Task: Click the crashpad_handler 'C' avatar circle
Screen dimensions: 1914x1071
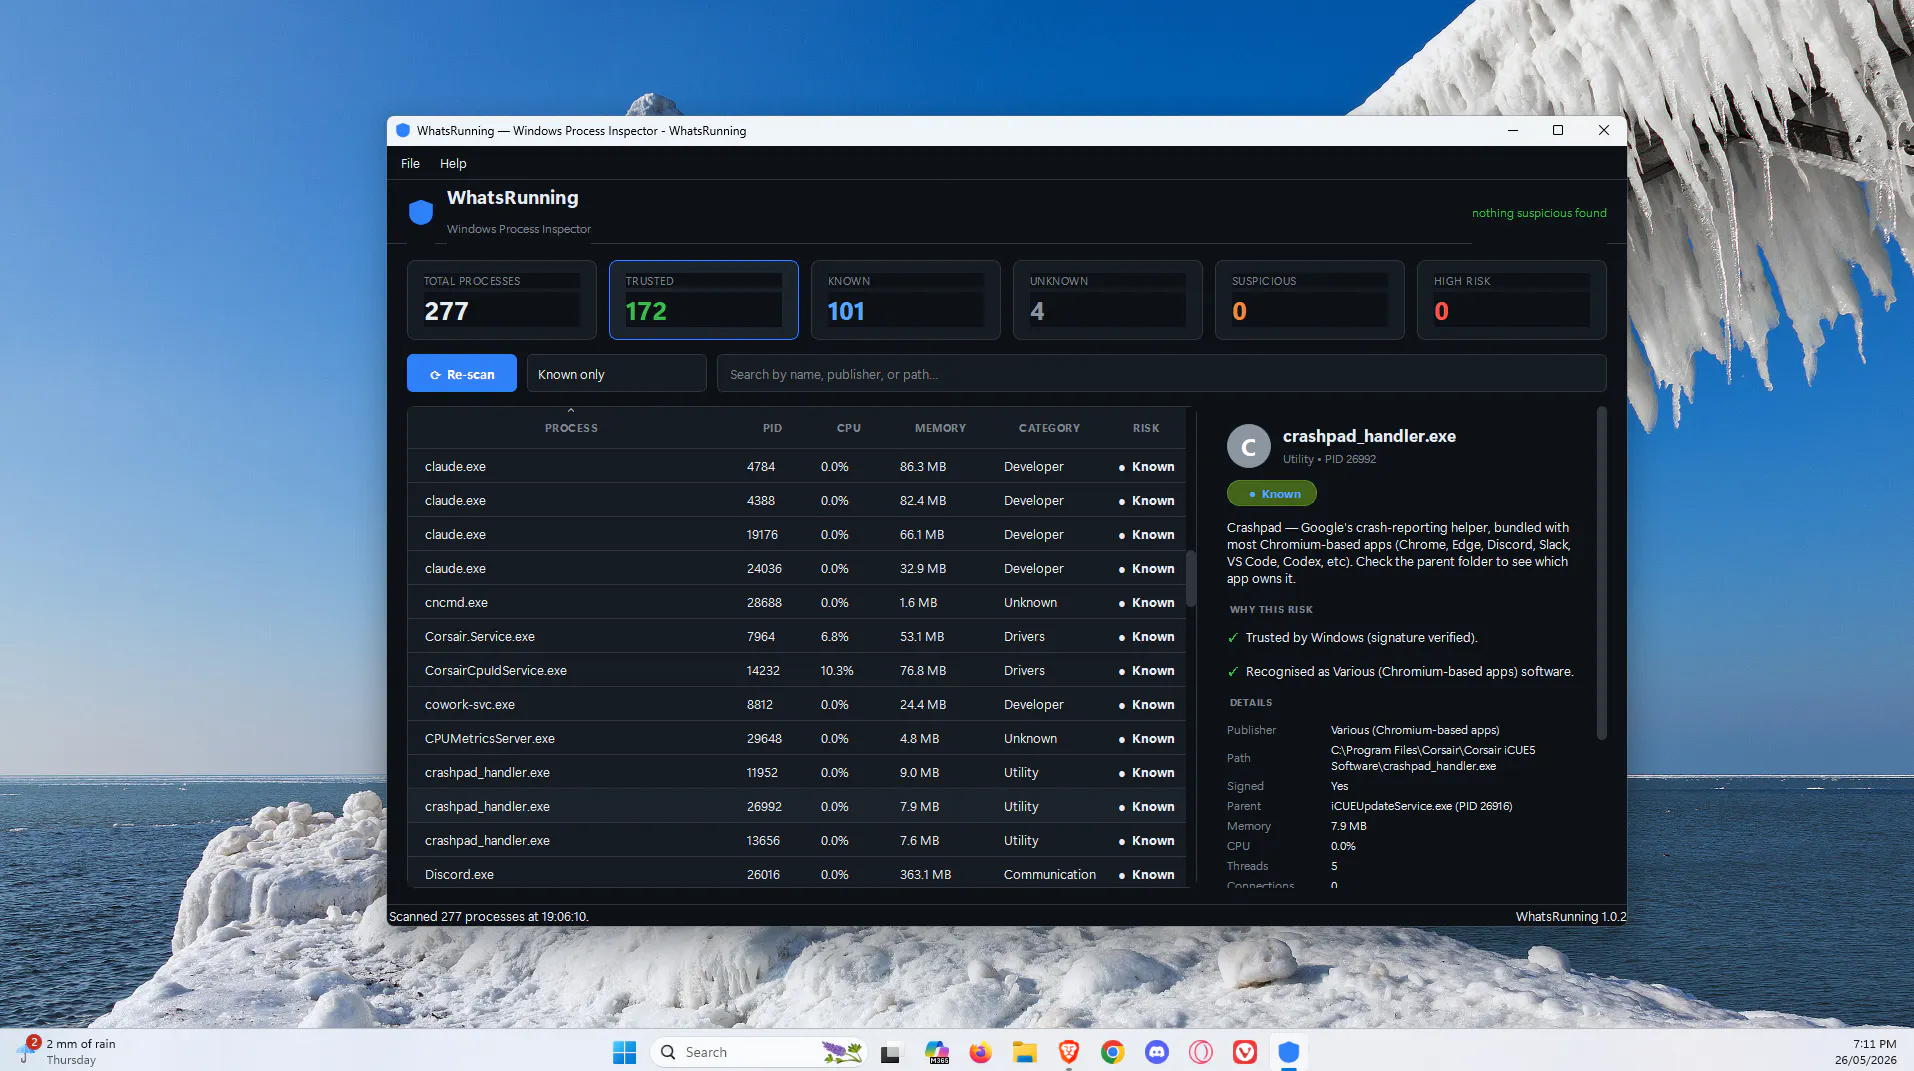Action: (x=1248, y=446)
